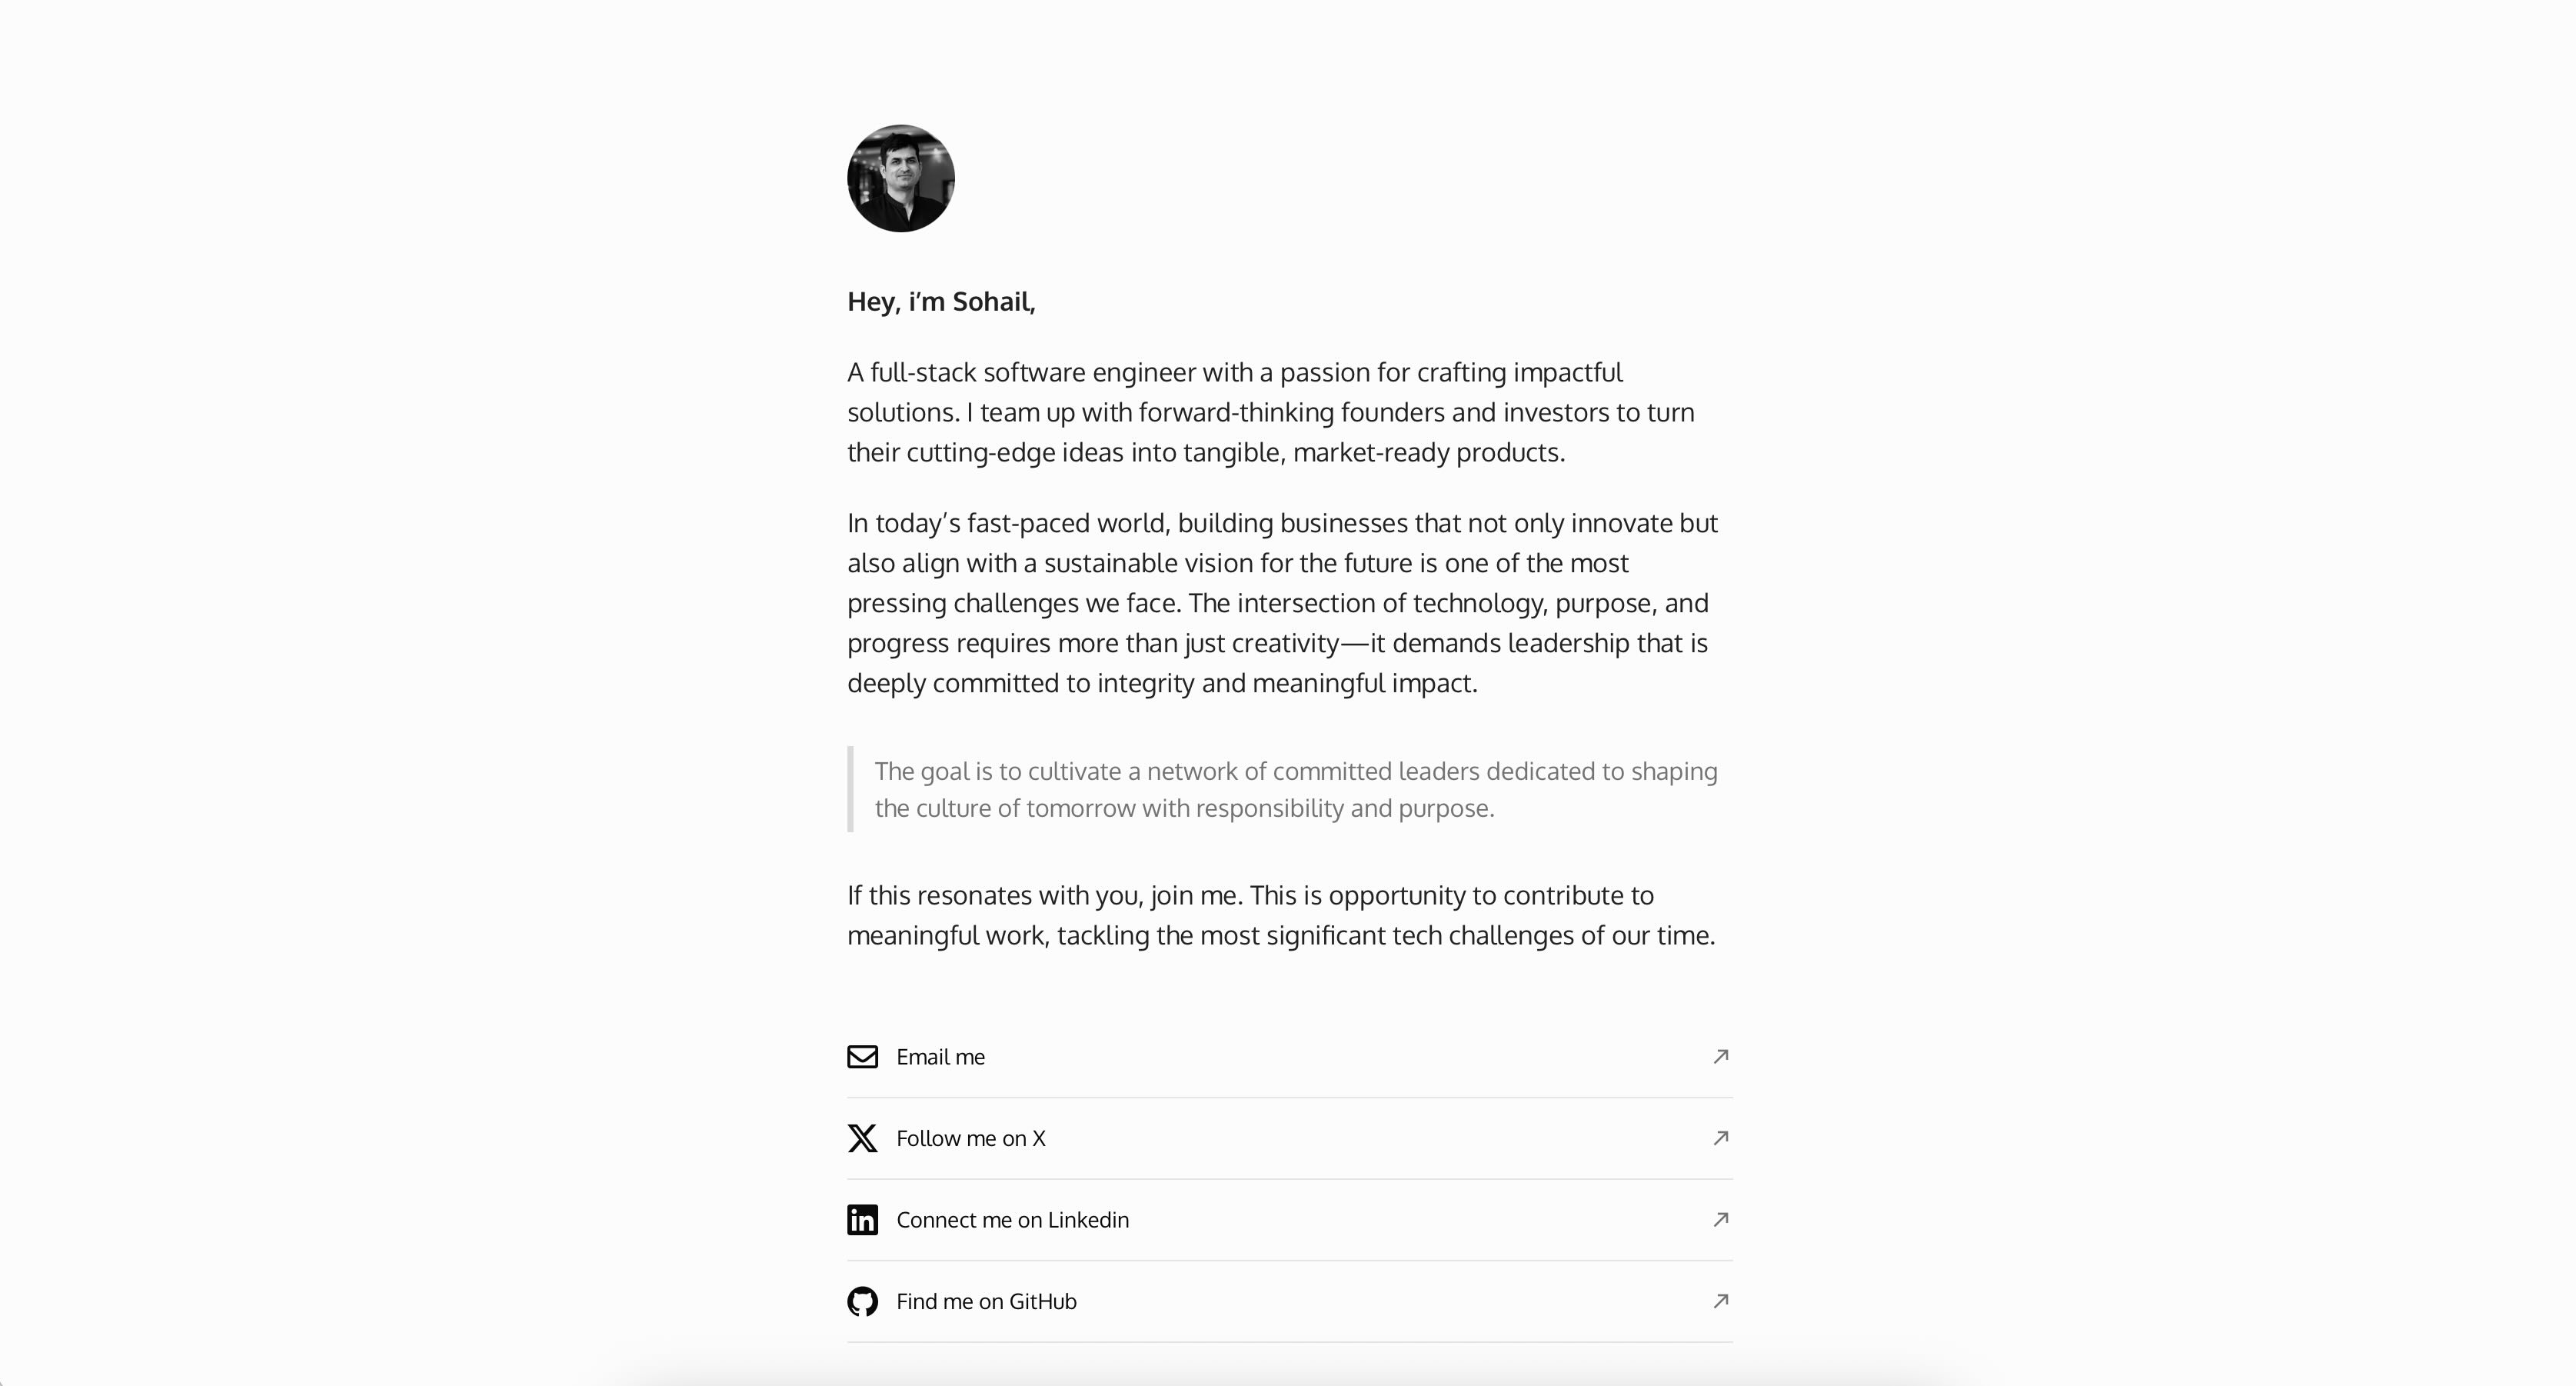Click the X logo icon
This screenshot has height=1386, width=2576.
pyautogui.click(x=862, y=1138)
